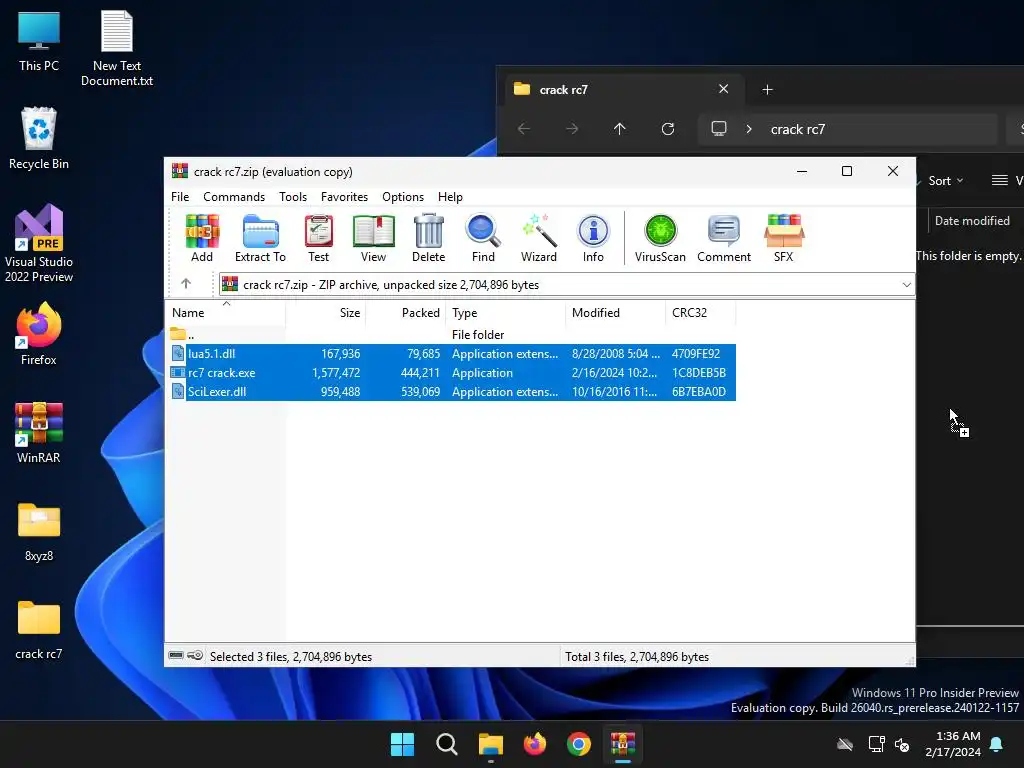Refresh the Explorer folder view

tap(667, 129)
